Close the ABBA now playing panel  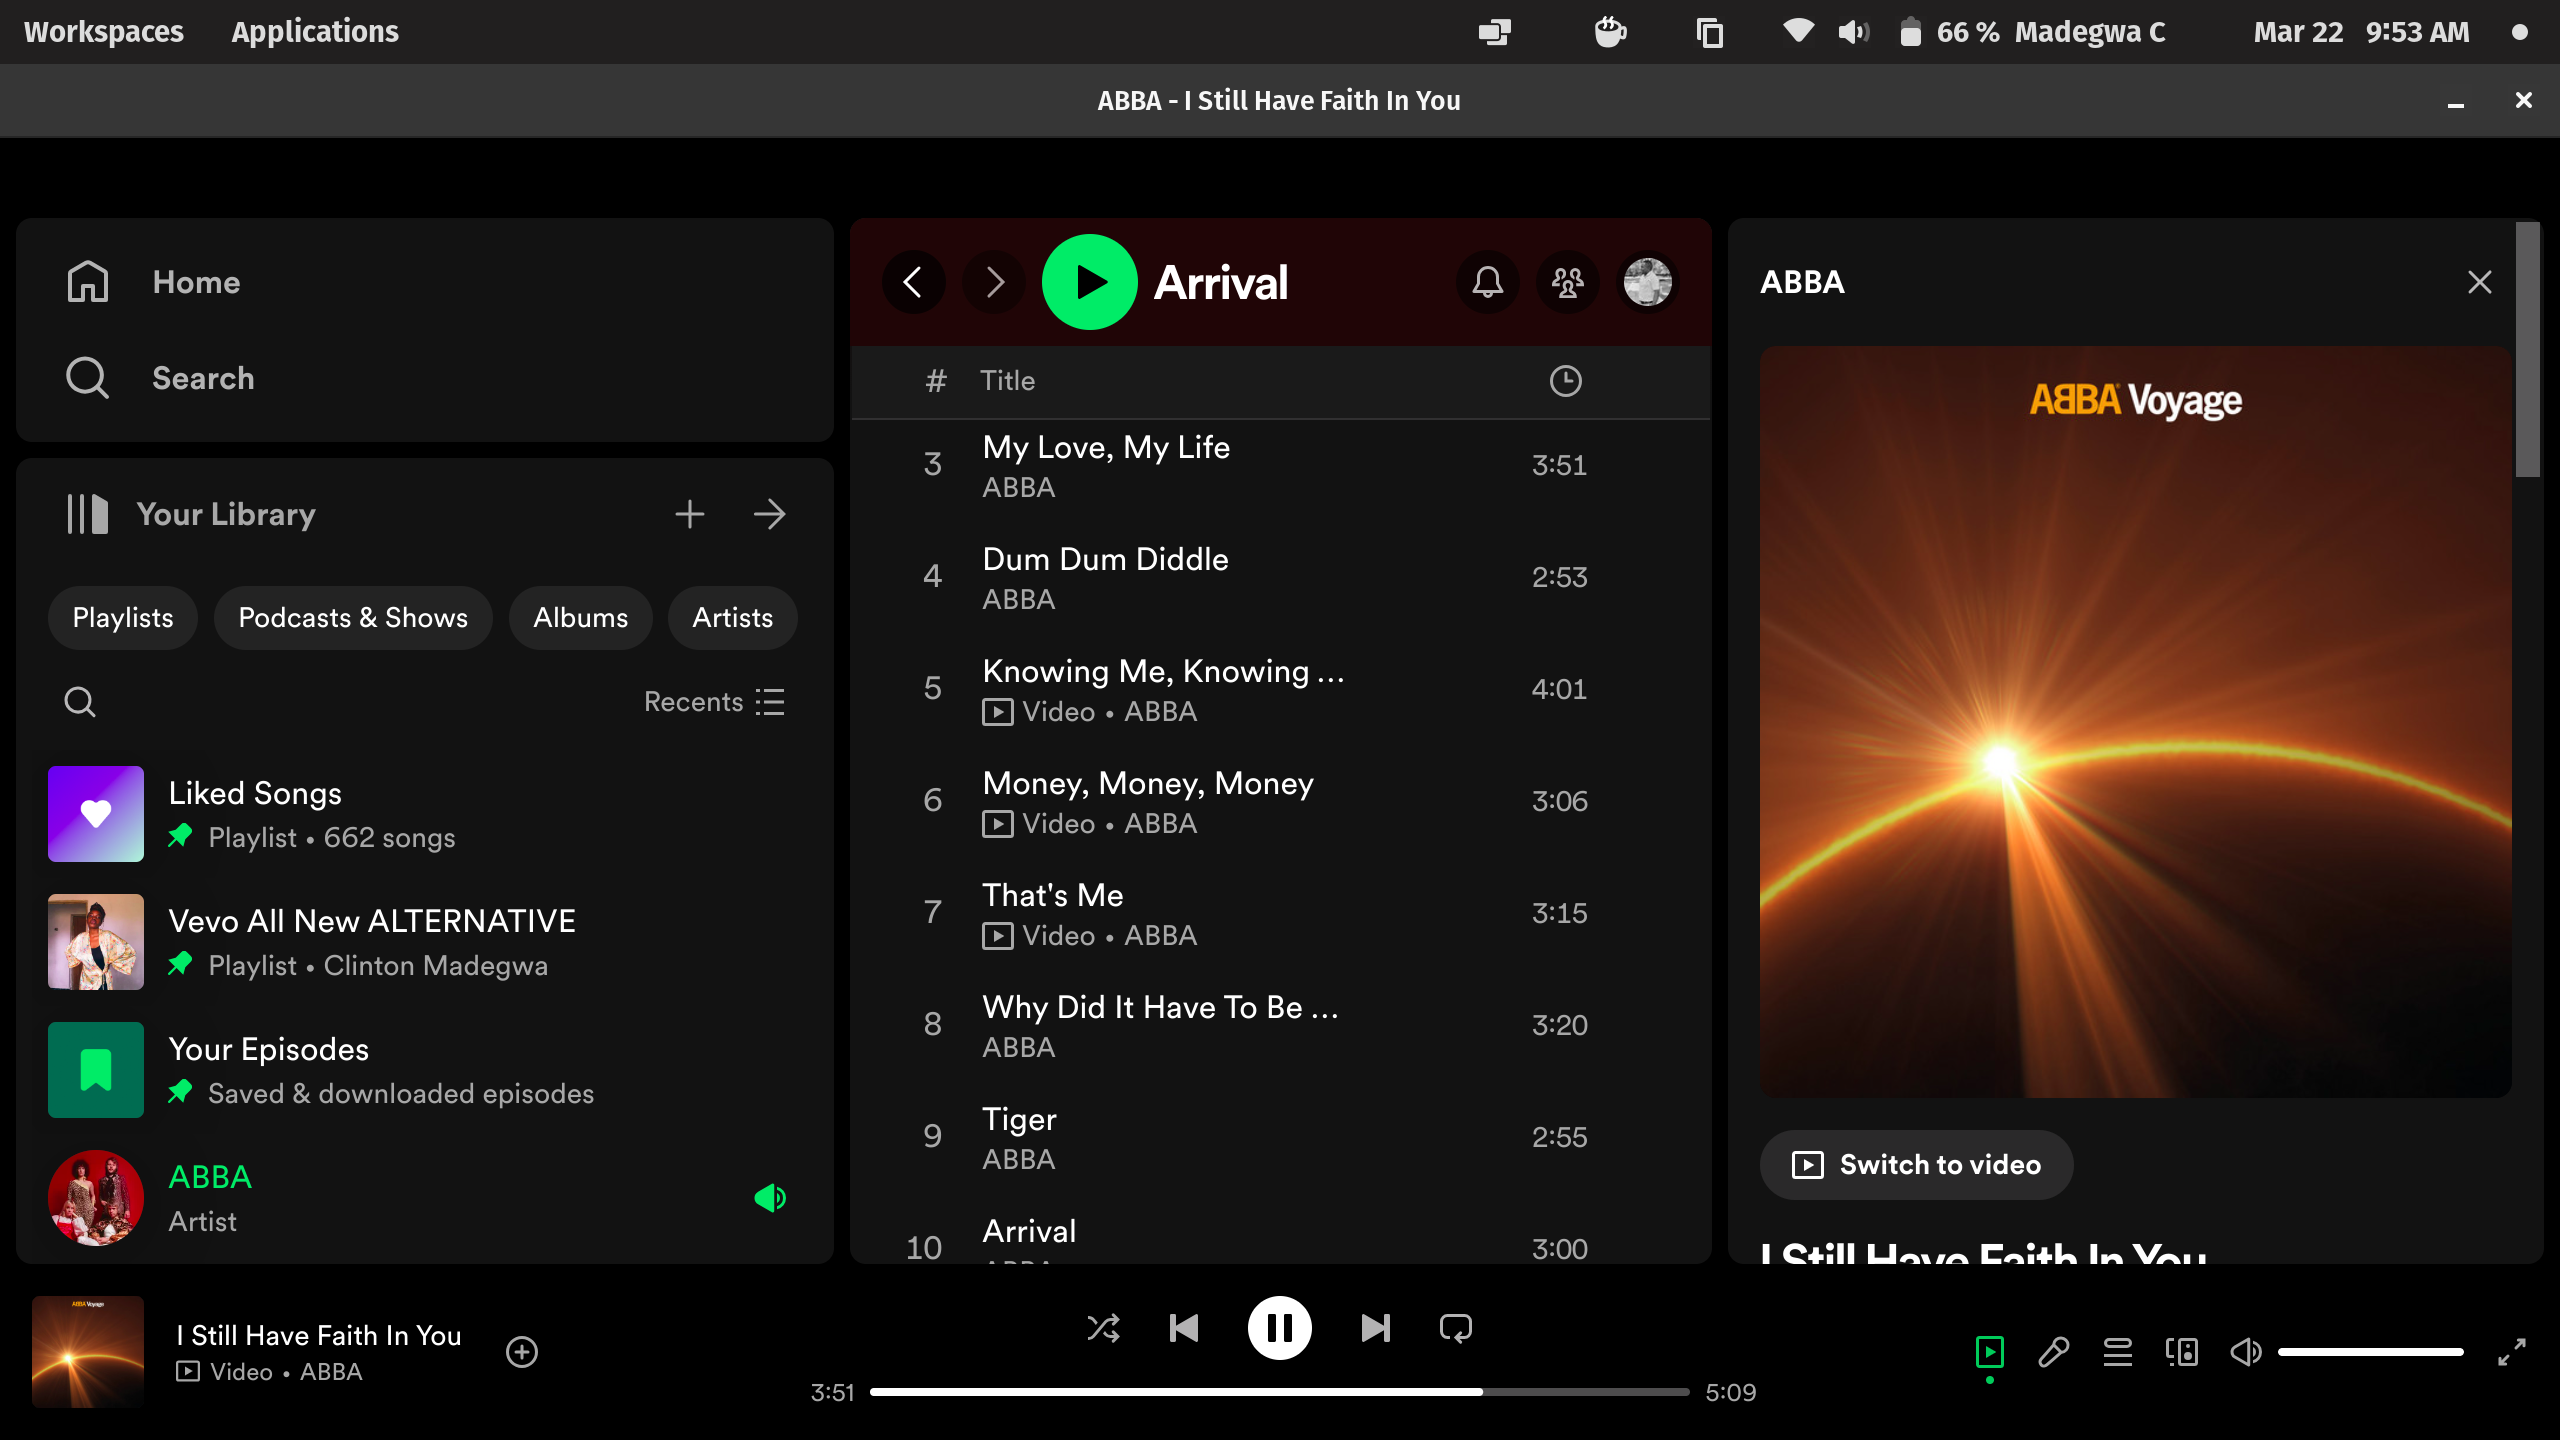[2480, 282]
